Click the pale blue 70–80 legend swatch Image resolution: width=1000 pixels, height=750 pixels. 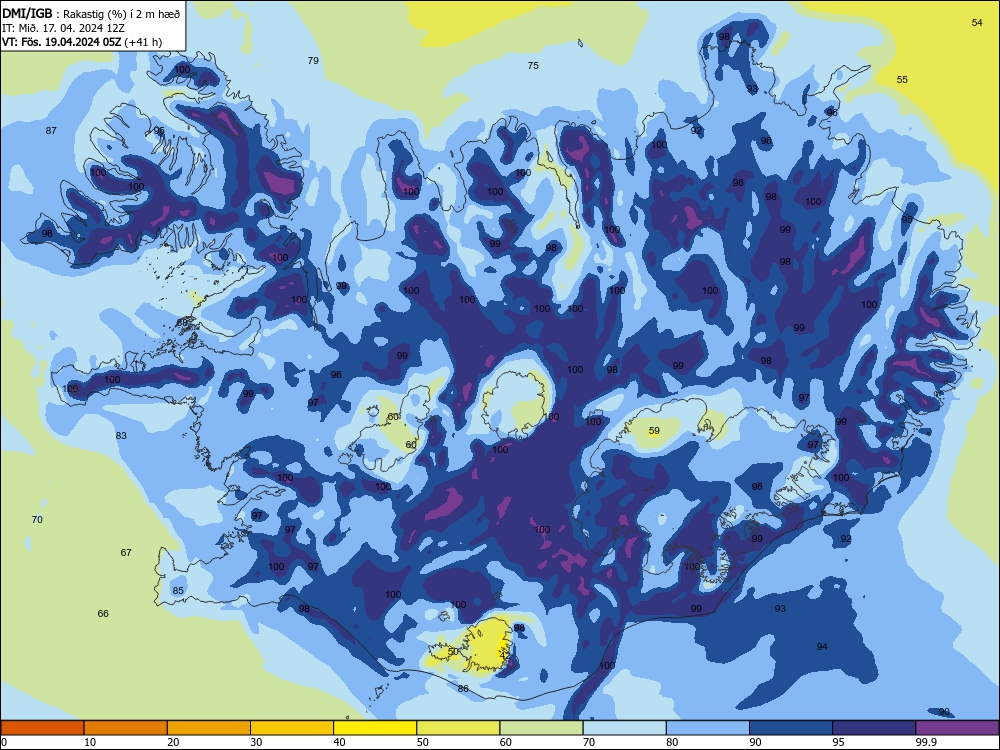624,728
